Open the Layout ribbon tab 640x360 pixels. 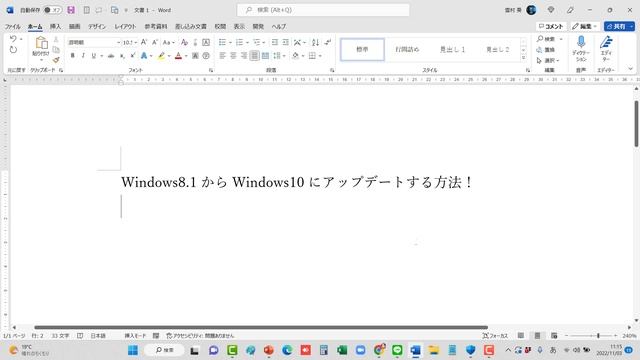coord(125,27)
